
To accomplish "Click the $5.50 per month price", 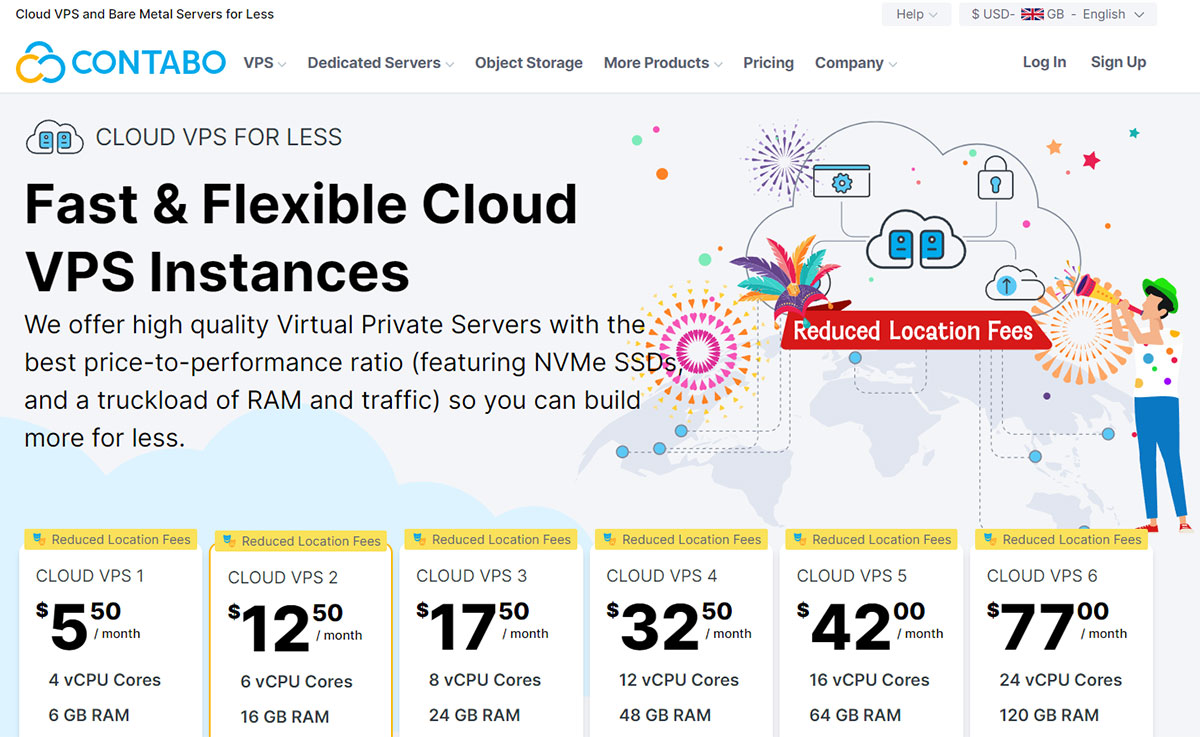I will (88, 625).
